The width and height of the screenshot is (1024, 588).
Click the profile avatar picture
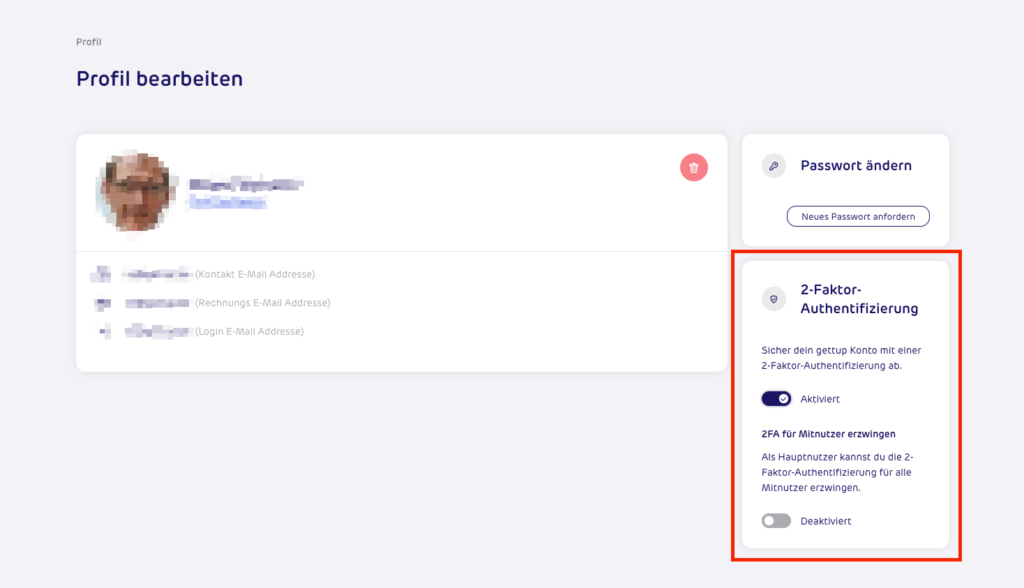tap(136, 191)
